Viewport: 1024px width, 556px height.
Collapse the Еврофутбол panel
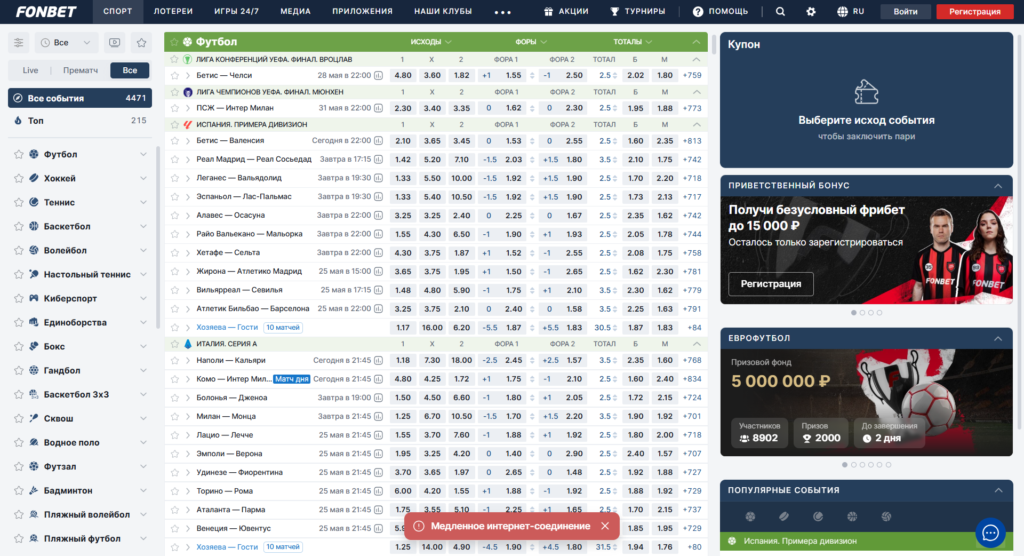[x=998, y=338]
